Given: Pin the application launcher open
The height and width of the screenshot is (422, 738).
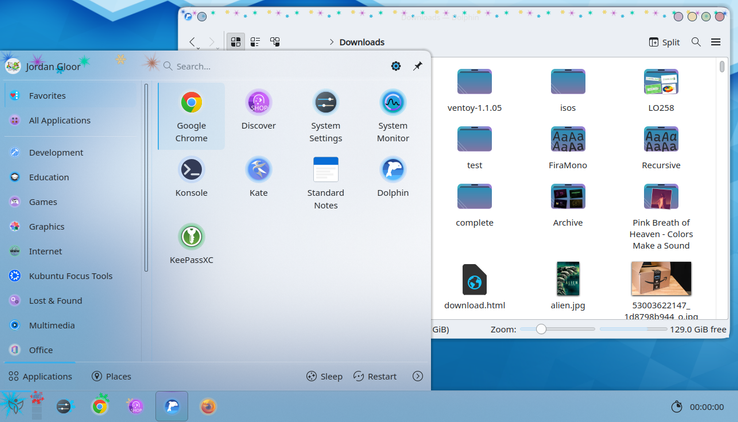Looking at the screenshot, I should coord(417,66).
